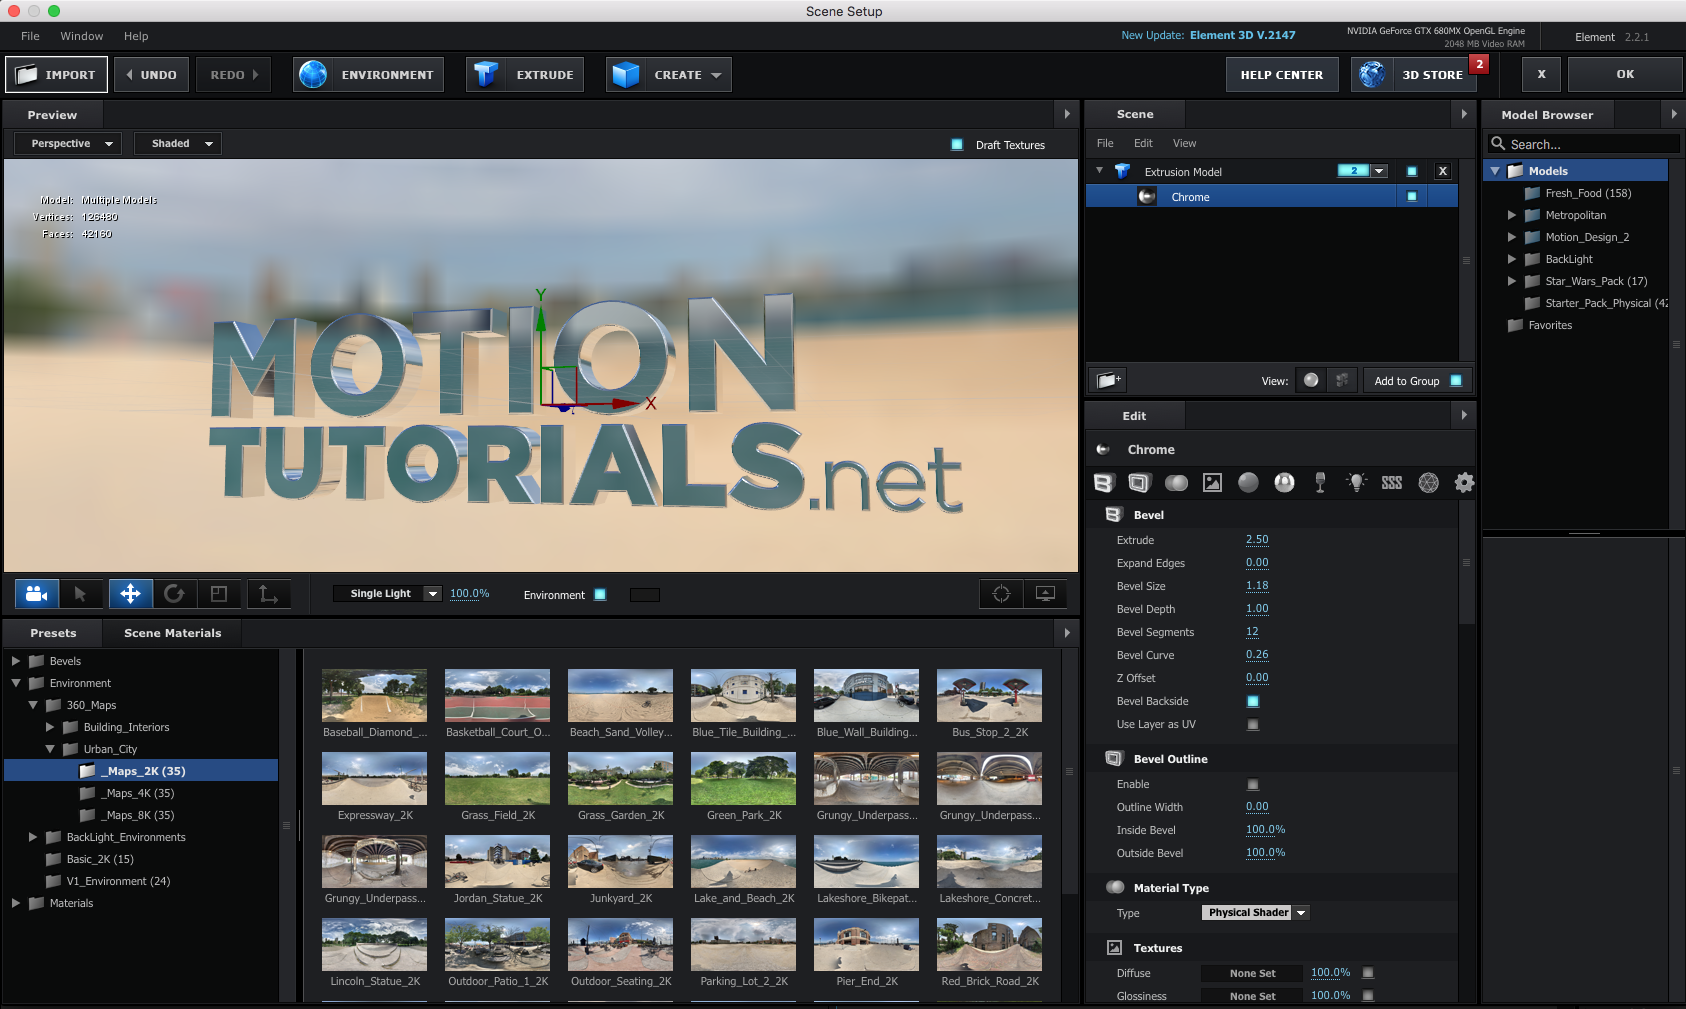
Task: Select the camera mode tool
Action: [x=37, y=594]
